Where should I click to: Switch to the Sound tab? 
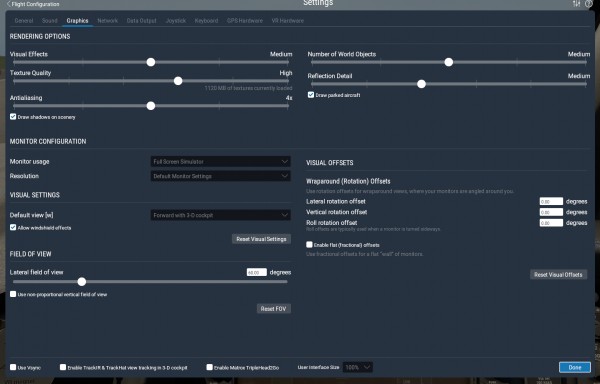[50, 21]
